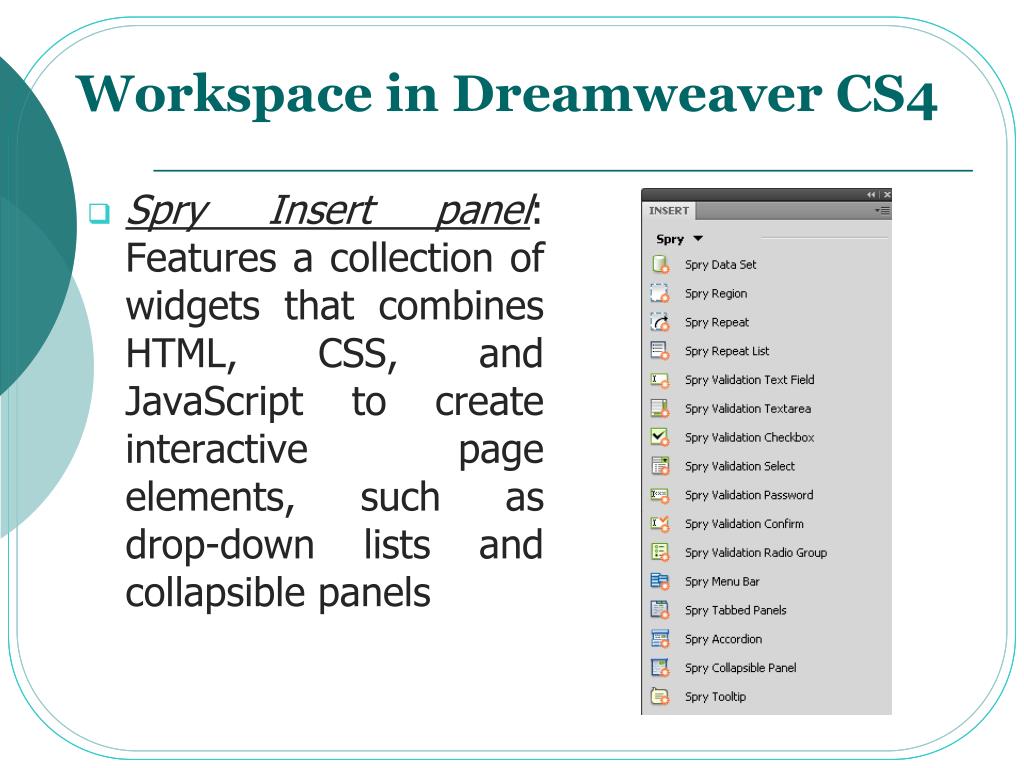Click the 'Spry Data Set' label
This screenshot has width=1024, height=768.
tap(720, 264)
